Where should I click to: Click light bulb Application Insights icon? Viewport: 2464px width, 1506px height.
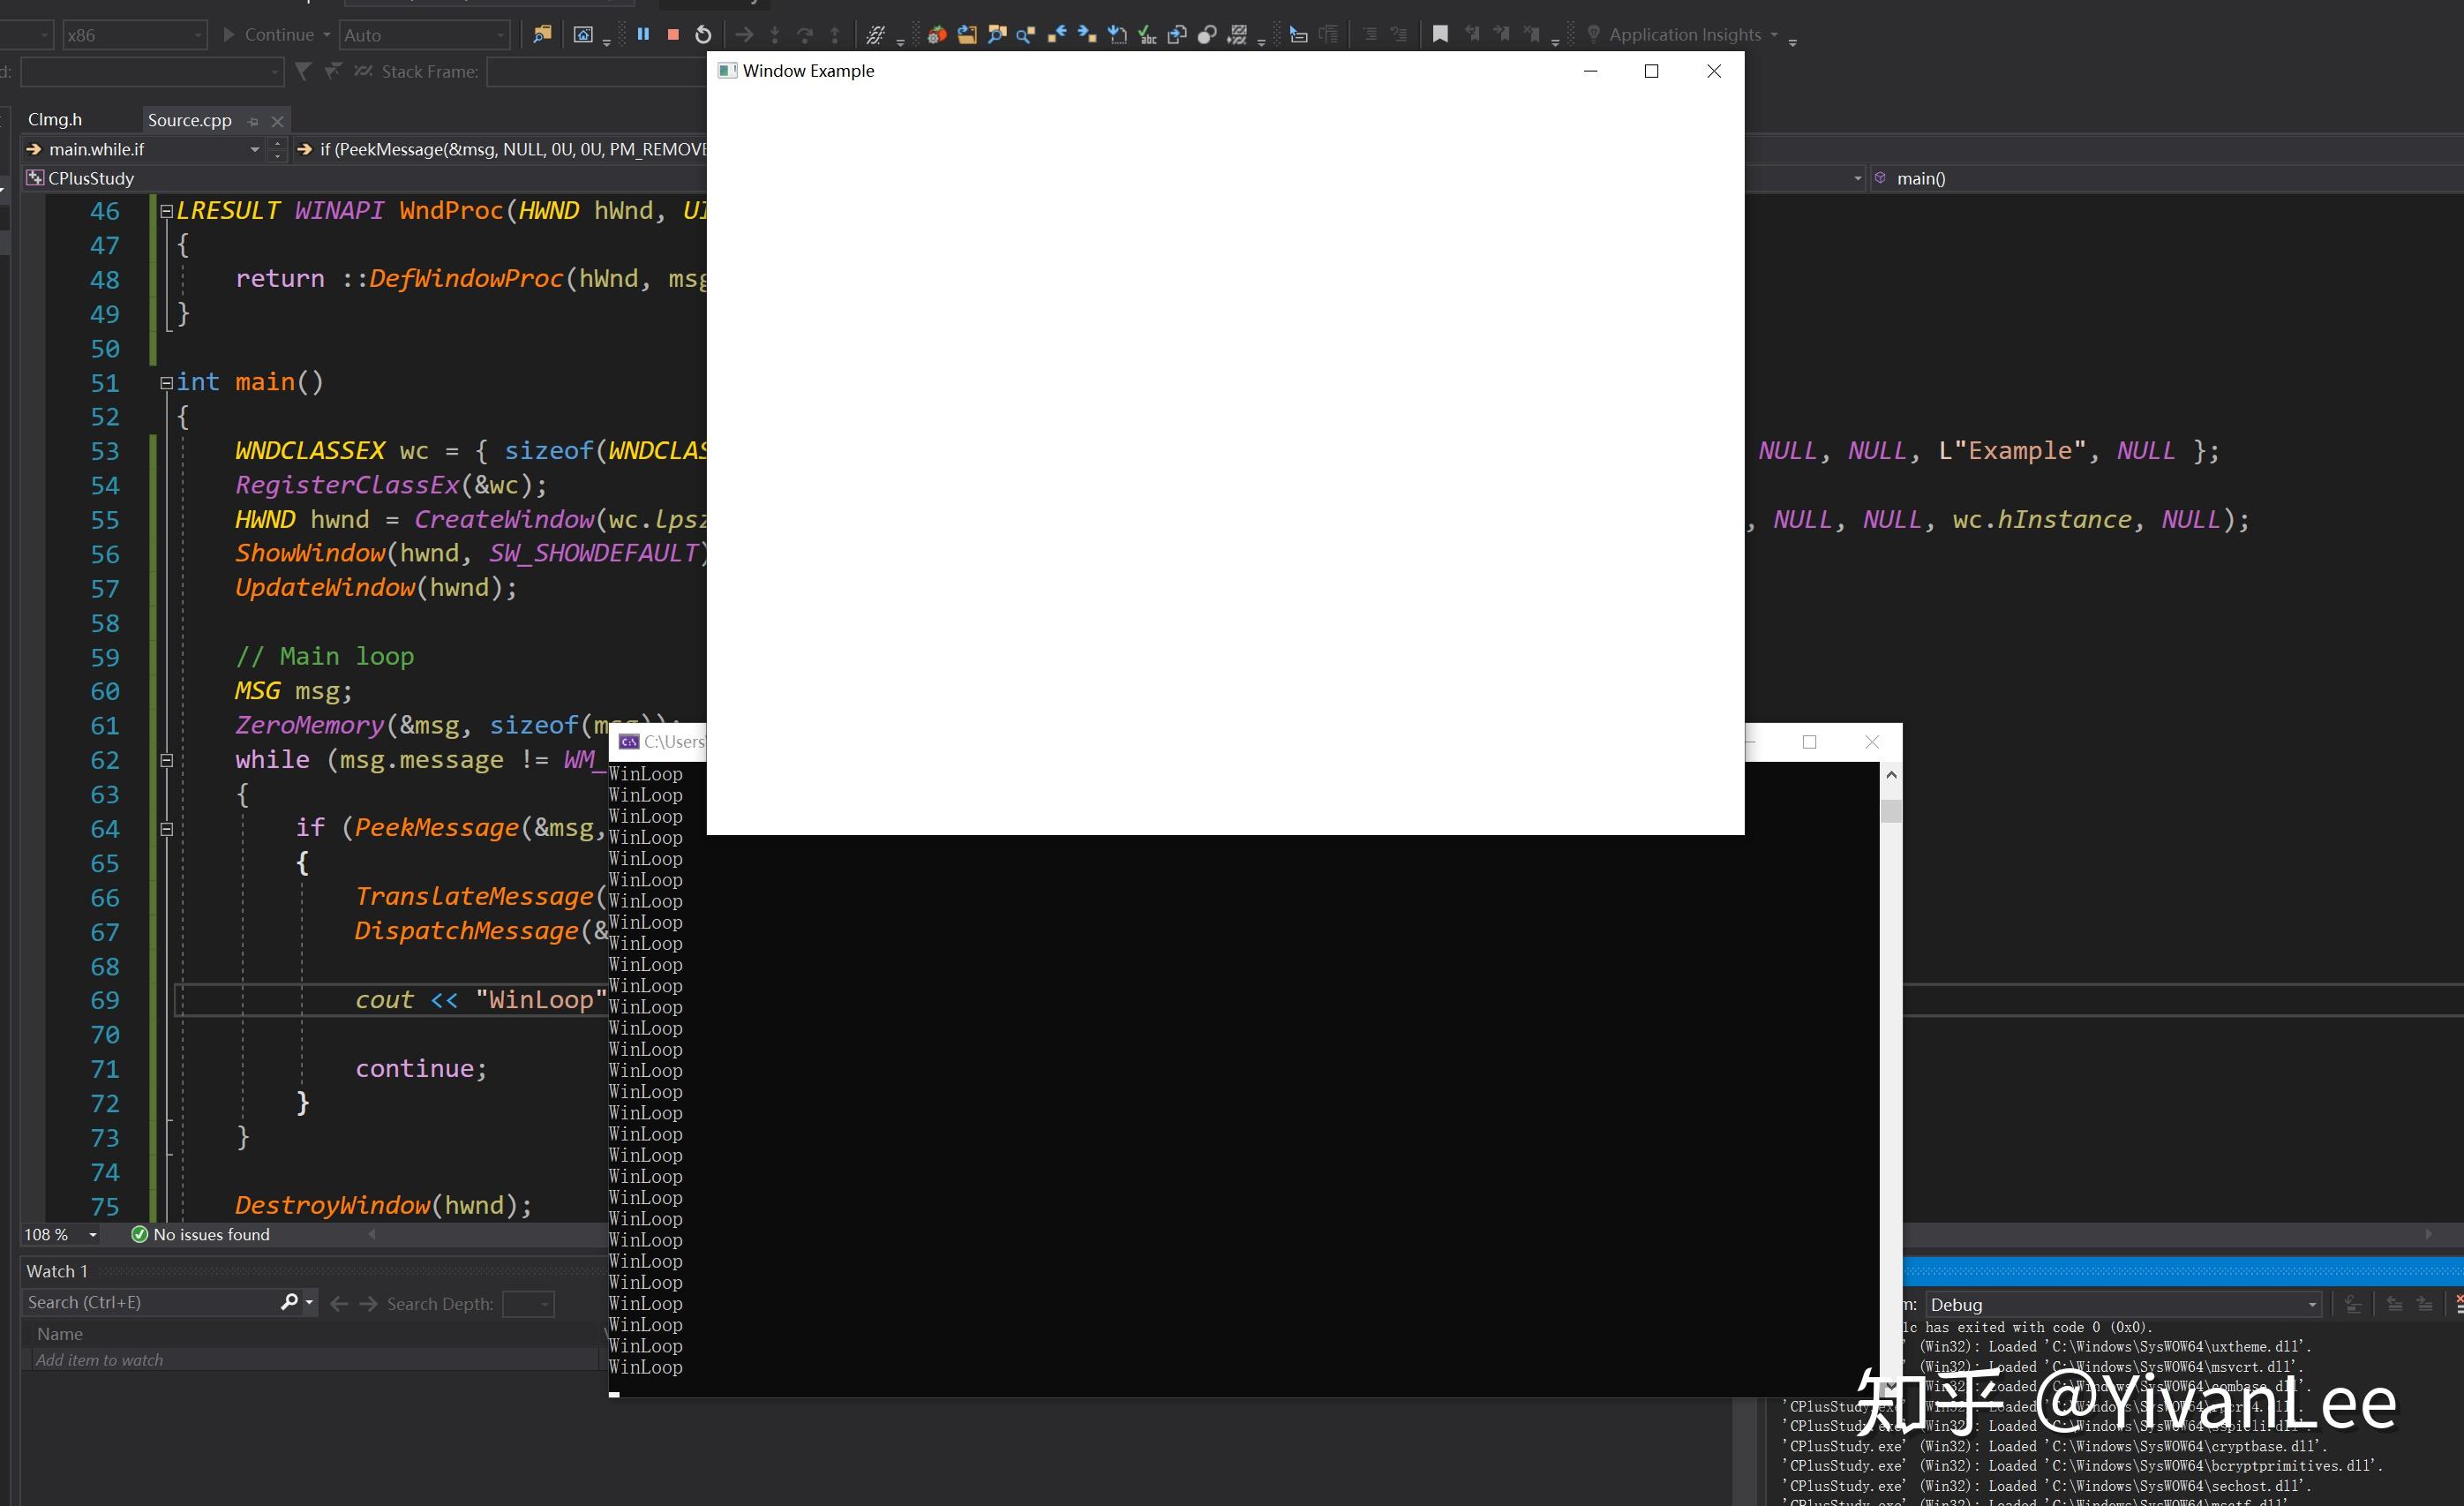pos(1593,34)
